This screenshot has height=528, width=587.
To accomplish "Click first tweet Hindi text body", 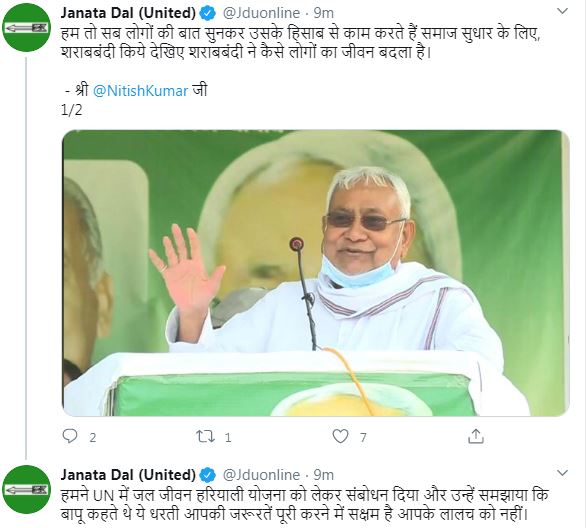I will 300,43.
